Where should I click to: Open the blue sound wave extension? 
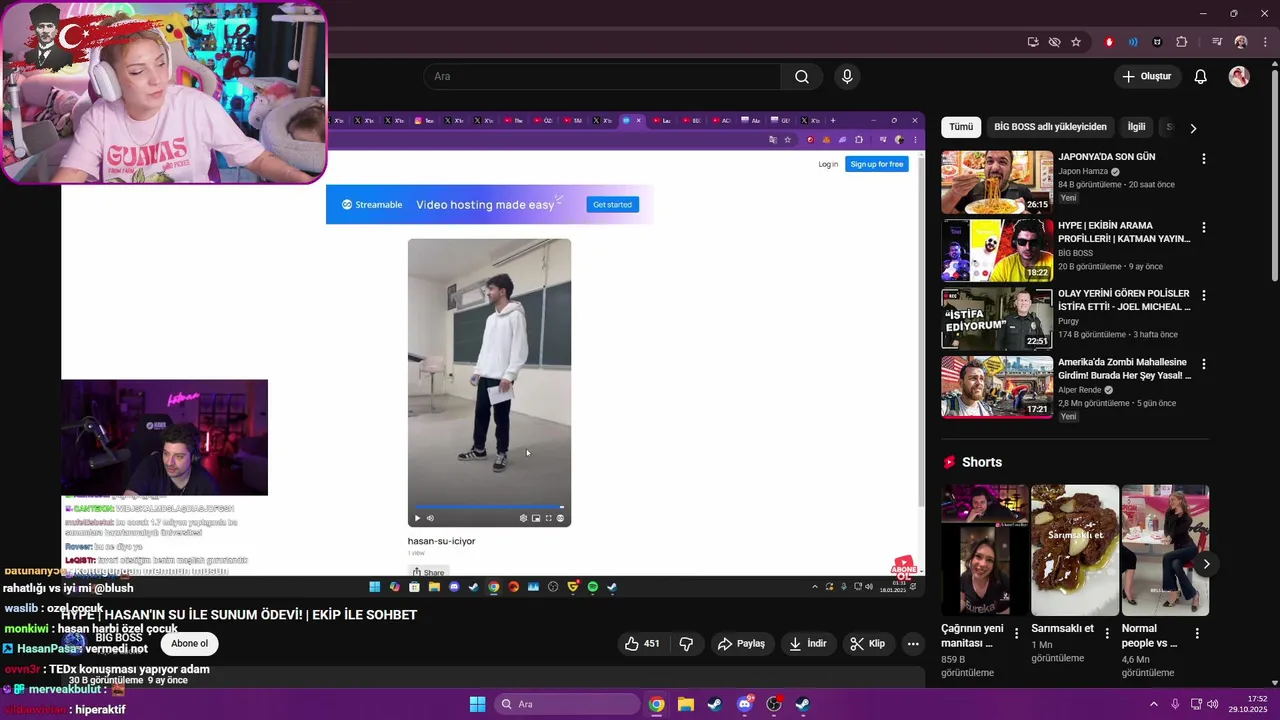[1133, 42]
